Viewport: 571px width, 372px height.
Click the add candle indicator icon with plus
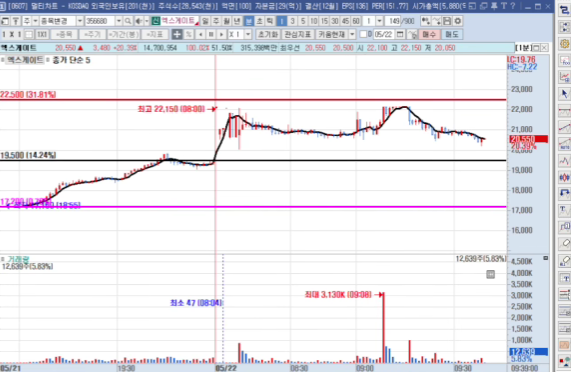pyautogui.click(x=425, y=21)
